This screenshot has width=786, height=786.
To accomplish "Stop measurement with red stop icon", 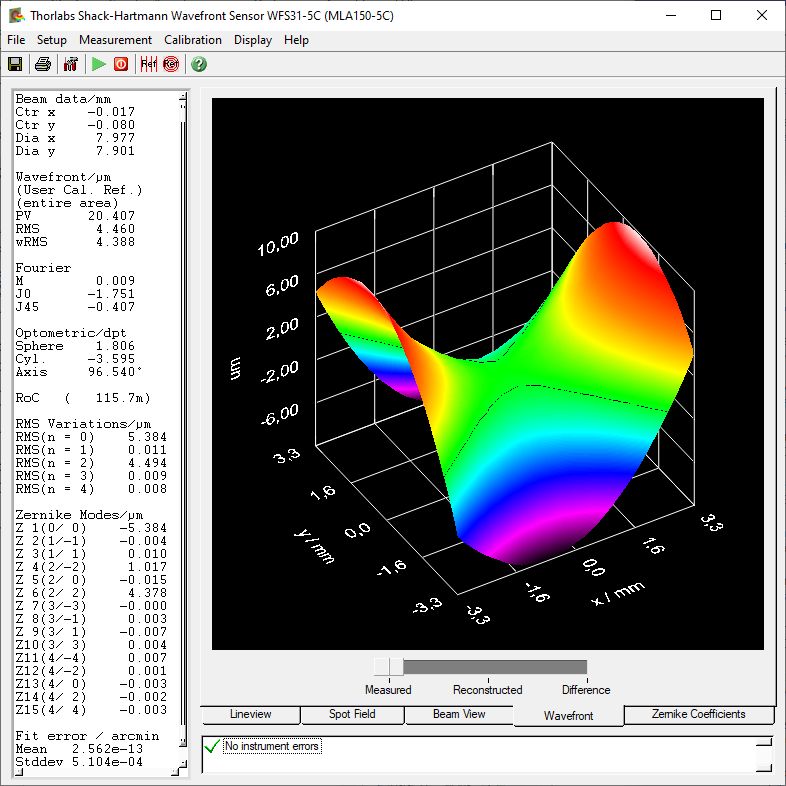I will (121, 64).
